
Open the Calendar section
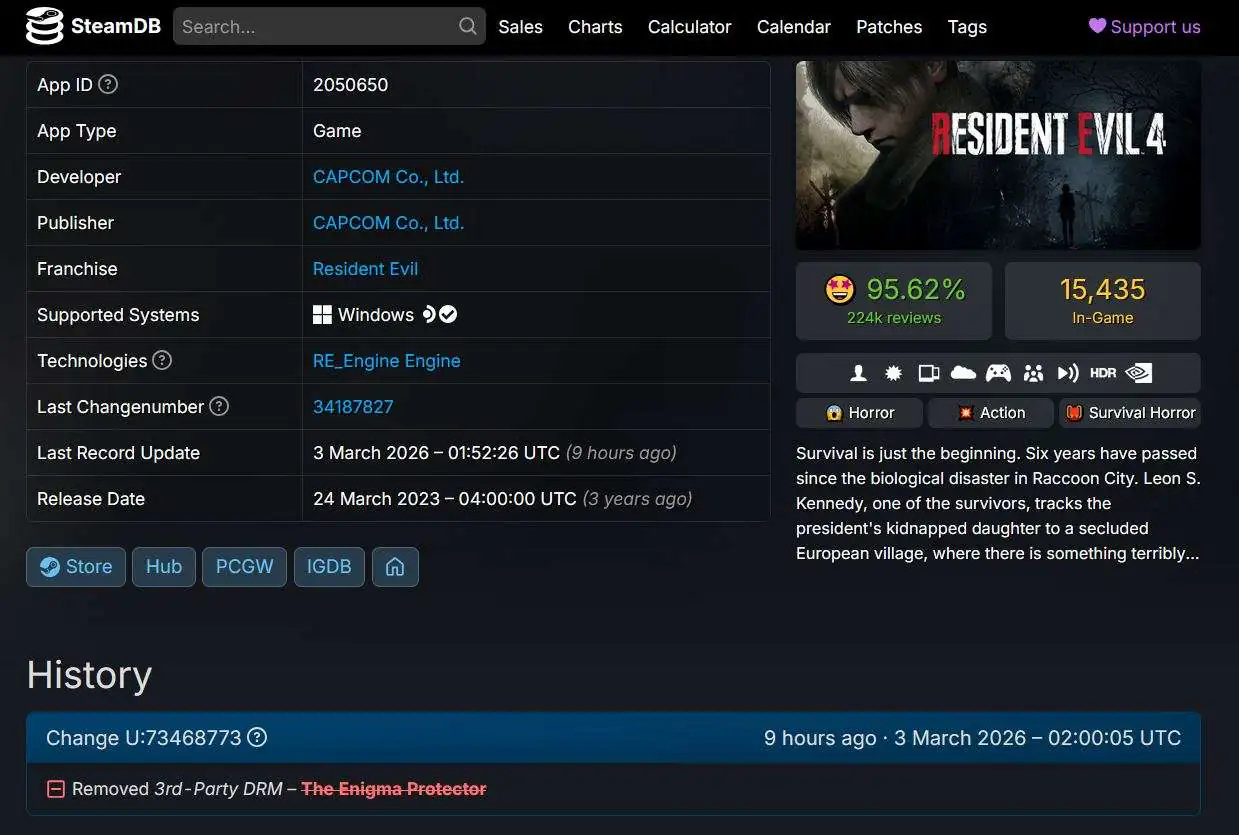point(794,27)
